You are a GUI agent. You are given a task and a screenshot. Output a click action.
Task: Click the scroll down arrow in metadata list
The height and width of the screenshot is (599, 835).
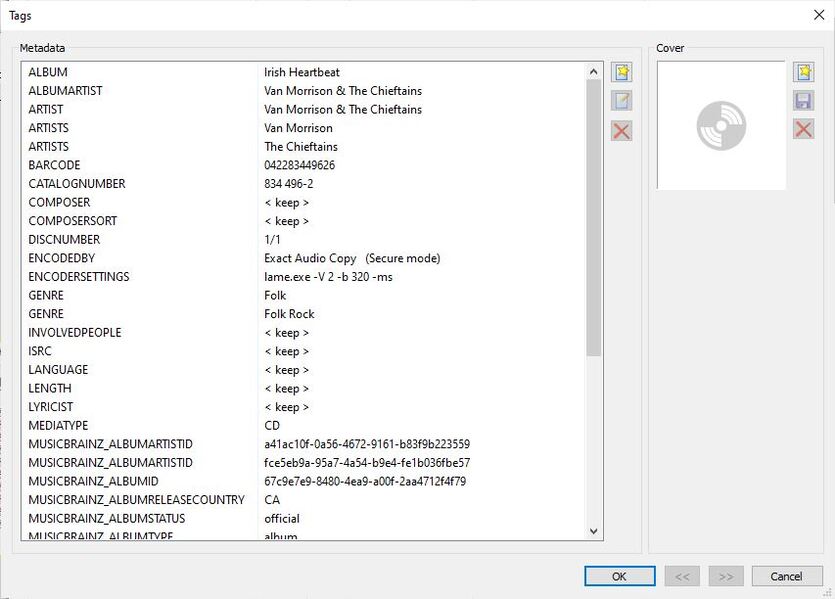(594, 531)
